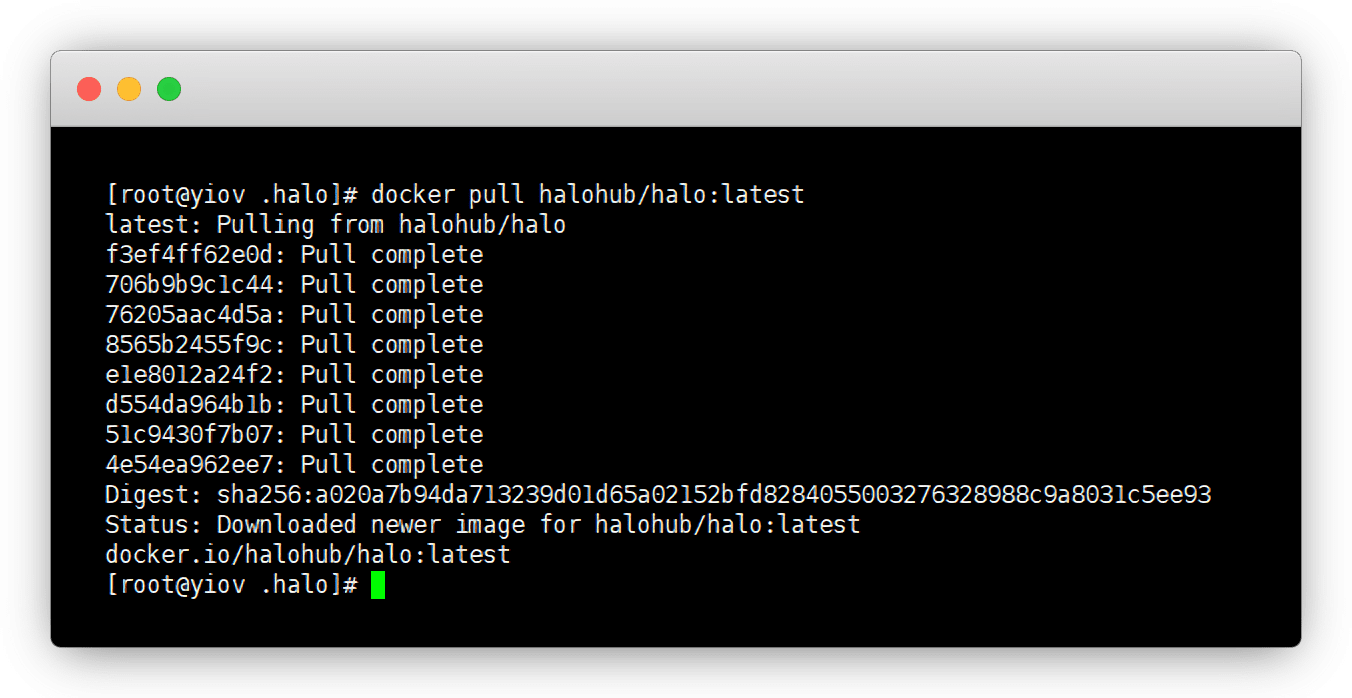Click the 'docker.io/halohub/halo:latest' output line

[307, 554]
